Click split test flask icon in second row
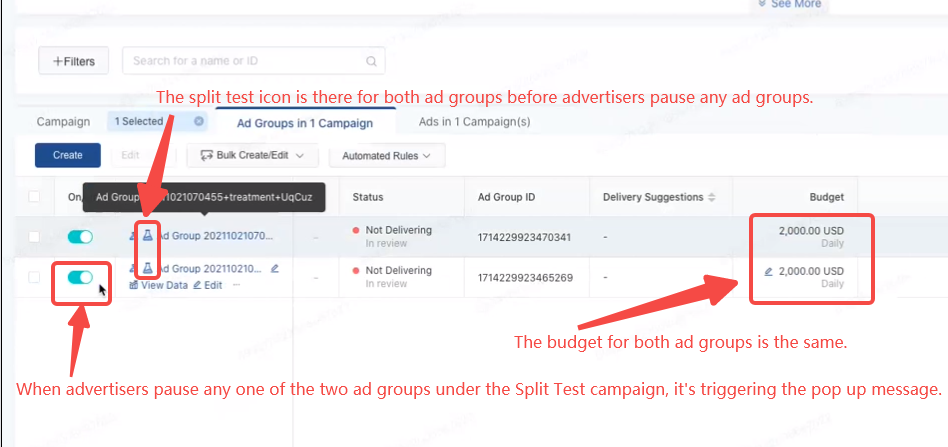 147,268
